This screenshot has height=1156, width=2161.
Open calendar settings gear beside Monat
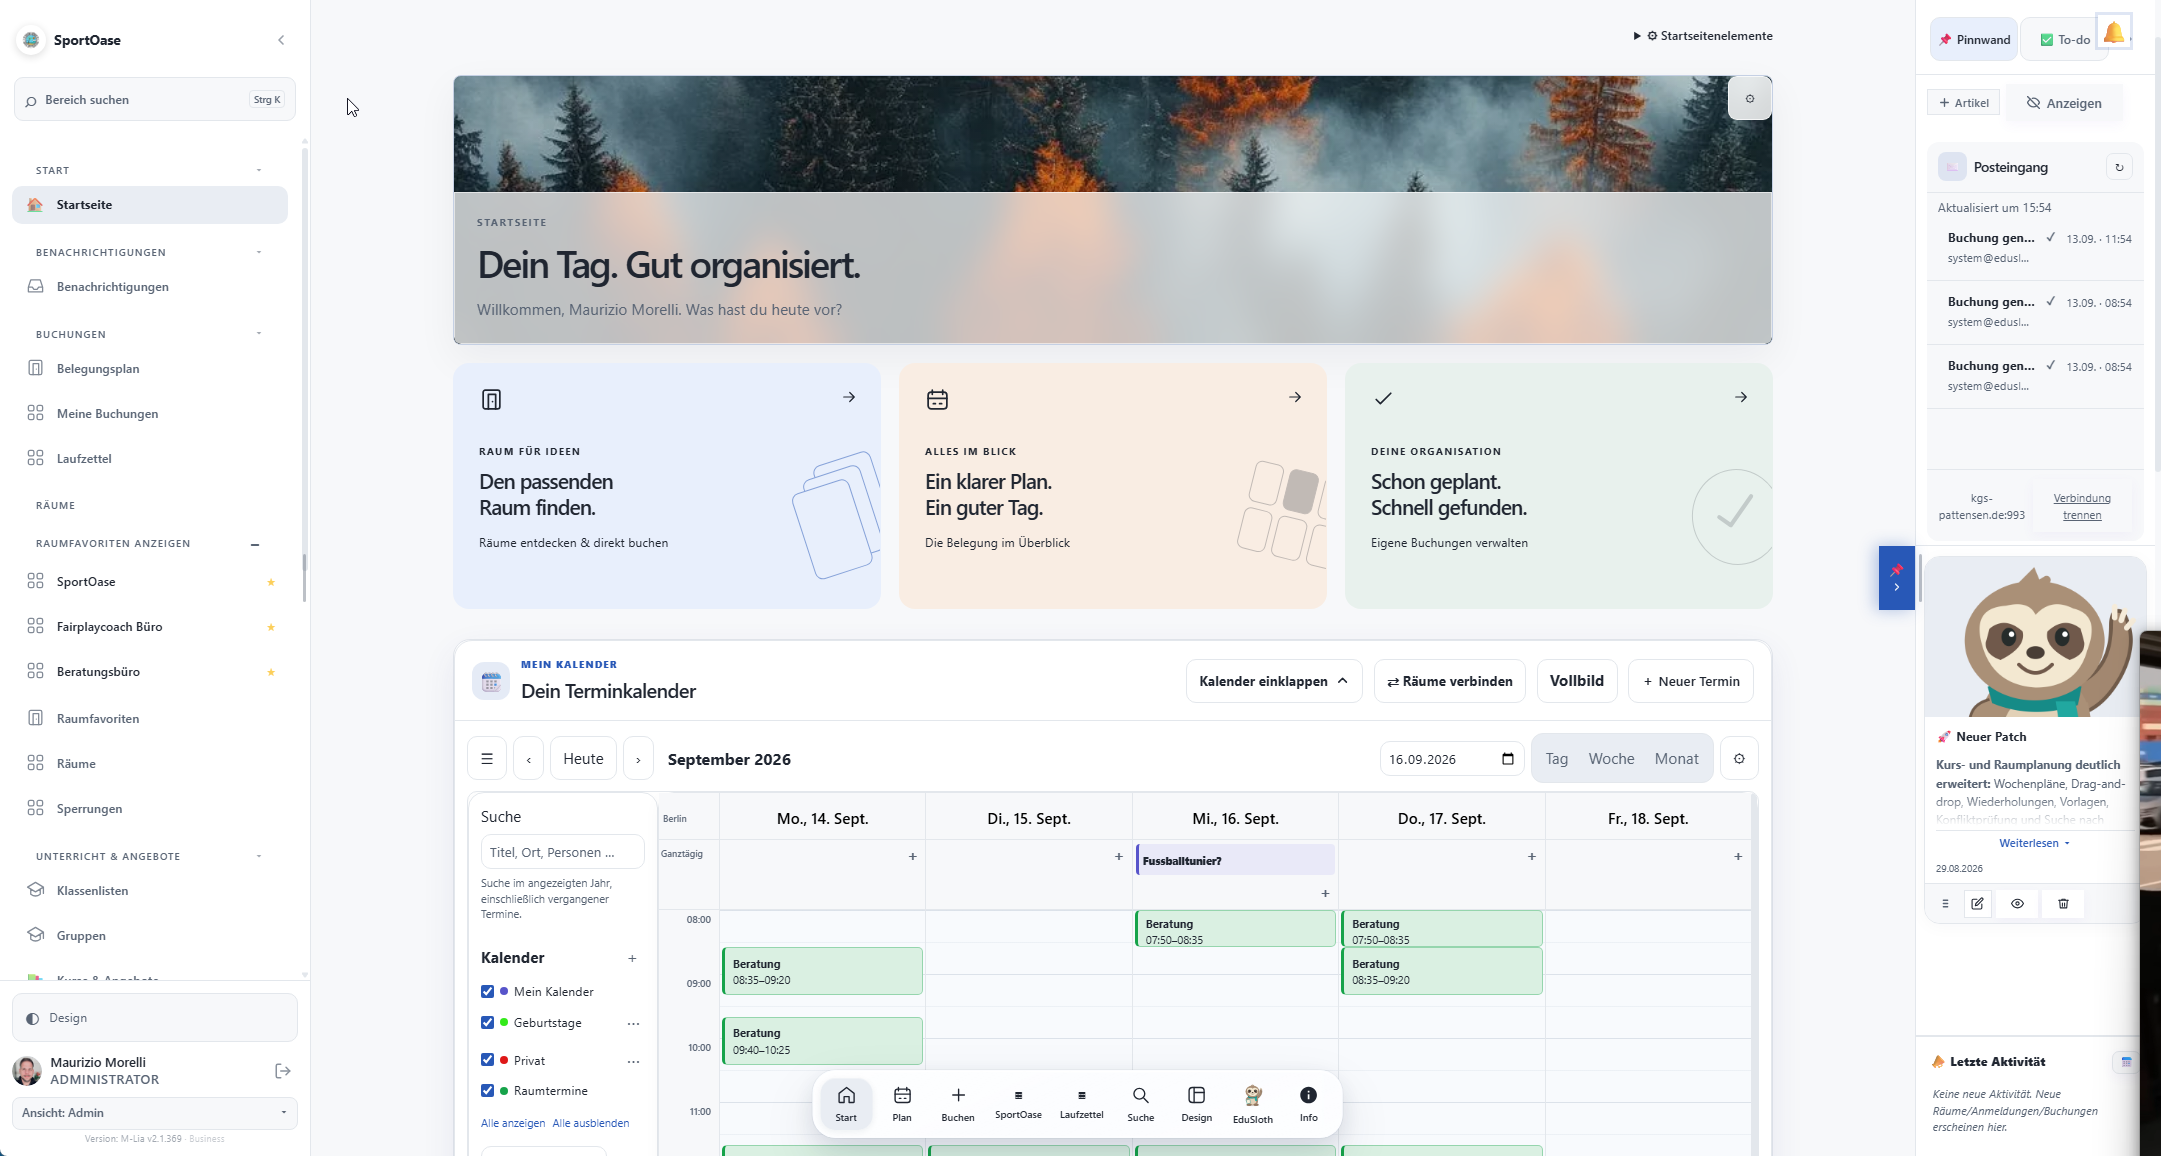1739,759
